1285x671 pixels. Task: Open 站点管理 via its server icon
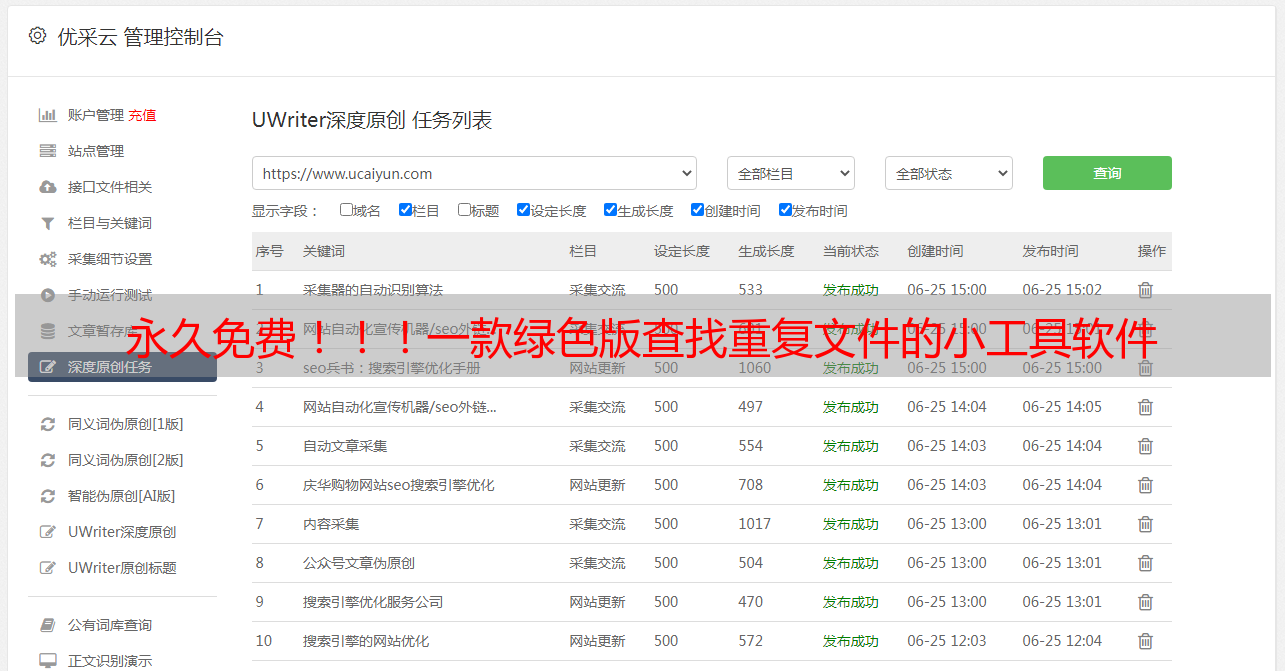[47, 151]
